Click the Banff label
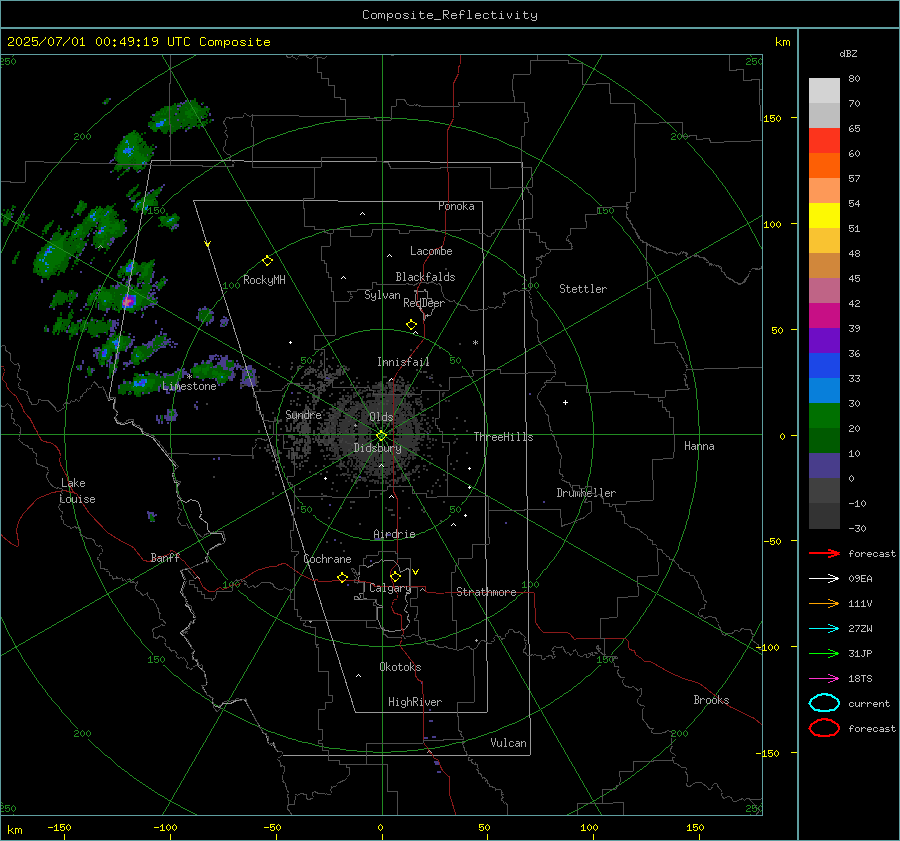 (x=165, y=557)
